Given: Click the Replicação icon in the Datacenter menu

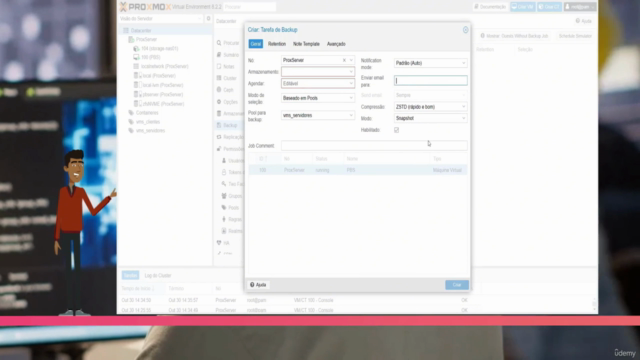Looking at the screenshot, I should tap(219, 137).
